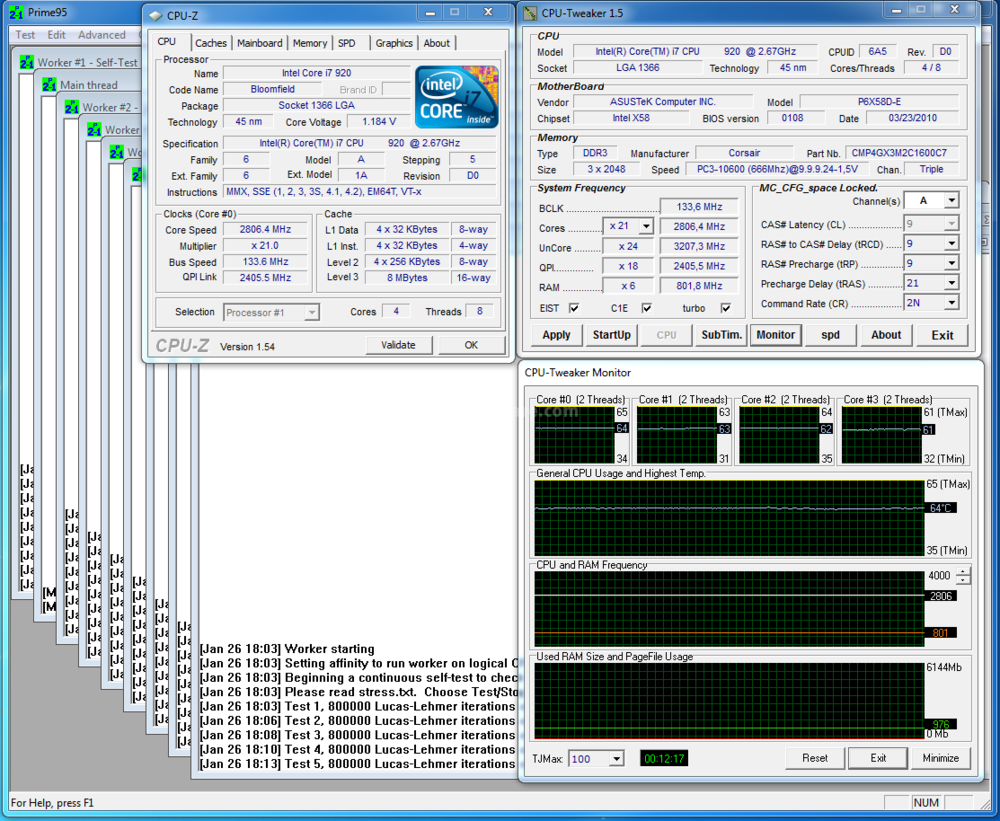Open the Edit menu in Prime95
Image resolution: width=1000 pixels, height=821 pixels.
(56, 35)
